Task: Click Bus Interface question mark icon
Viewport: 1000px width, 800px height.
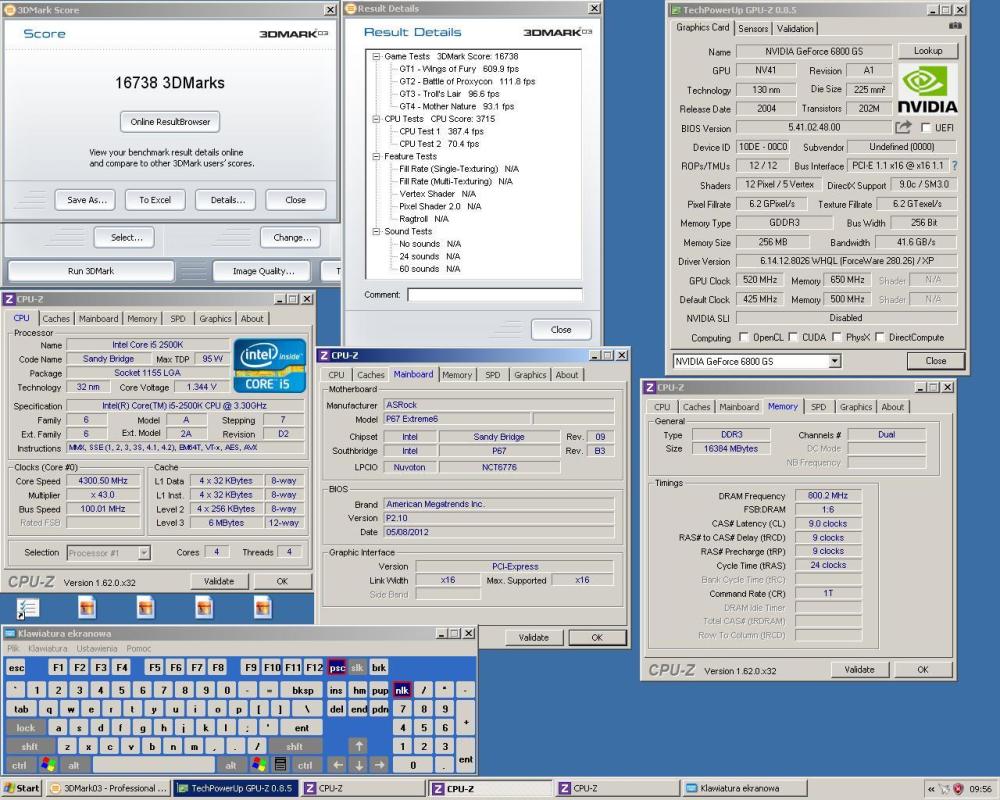Action: coord(955,166)
